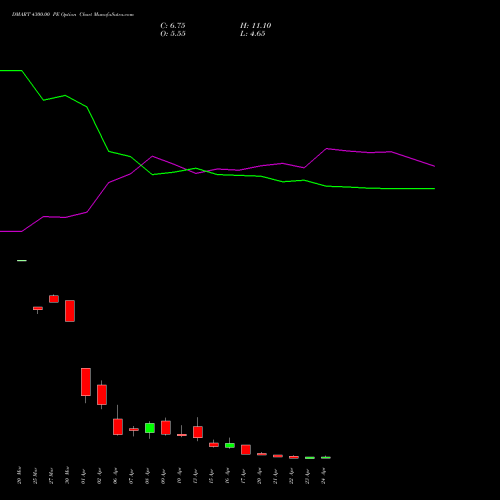This screenshot has width=500, height=500.
Task: Click the '20 Mar' date label
Action: (x=19, y=475)
